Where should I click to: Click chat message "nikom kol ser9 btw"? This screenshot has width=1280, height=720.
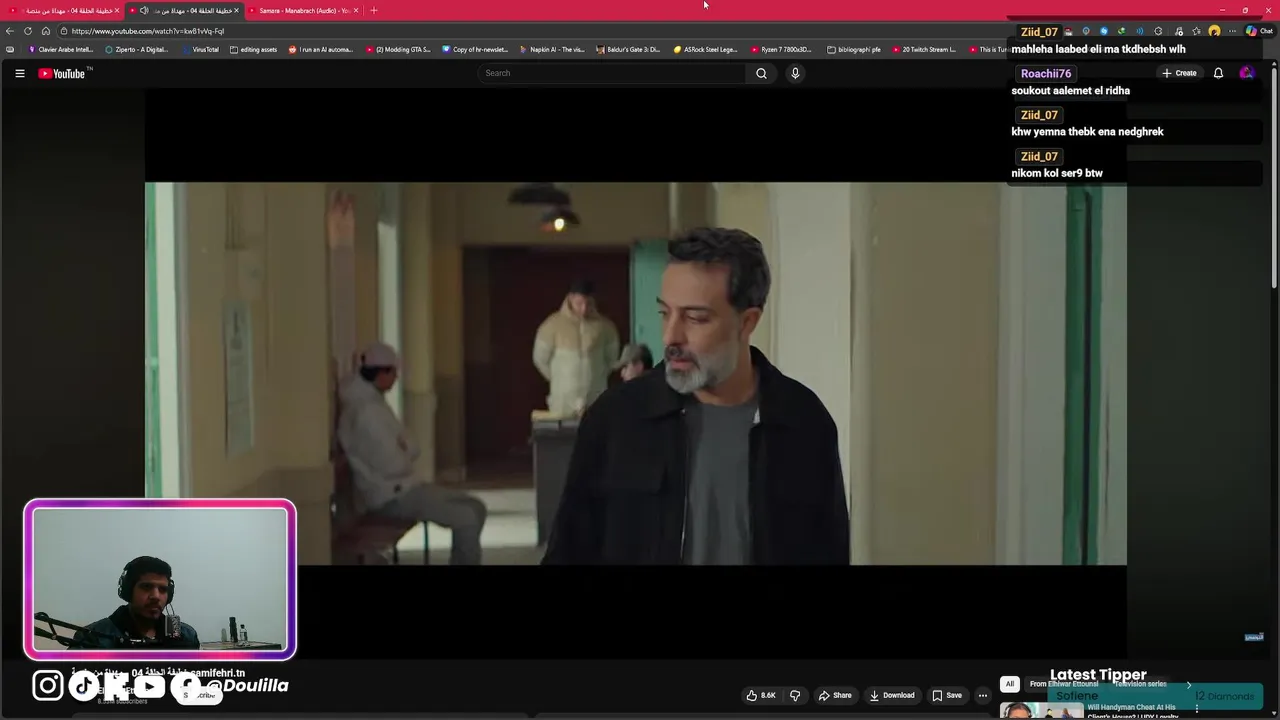tap(1057, 173)
